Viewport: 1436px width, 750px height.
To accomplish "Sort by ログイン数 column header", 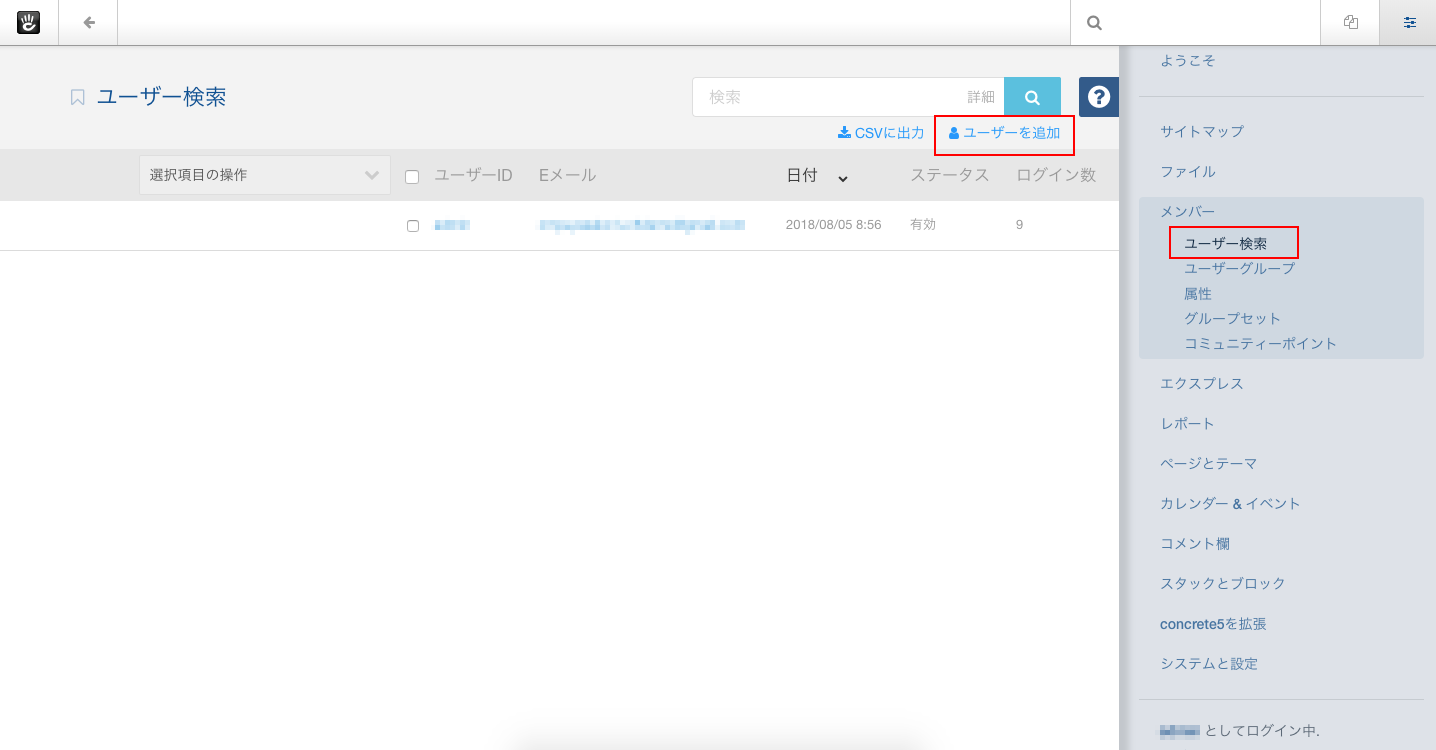I will [x=1056, y=175].
